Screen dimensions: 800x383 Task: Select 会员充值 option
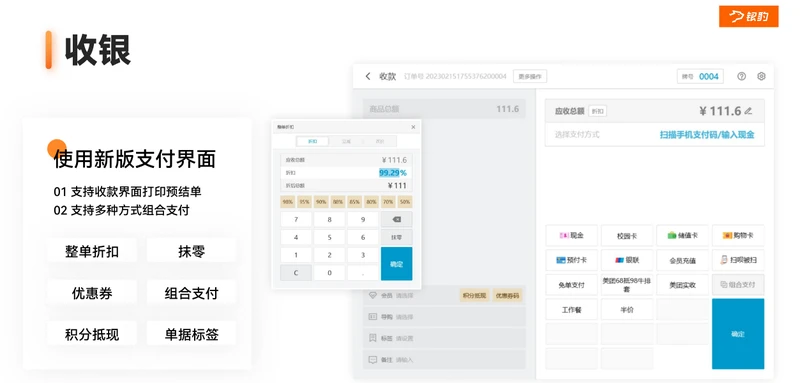pos(682,260)
